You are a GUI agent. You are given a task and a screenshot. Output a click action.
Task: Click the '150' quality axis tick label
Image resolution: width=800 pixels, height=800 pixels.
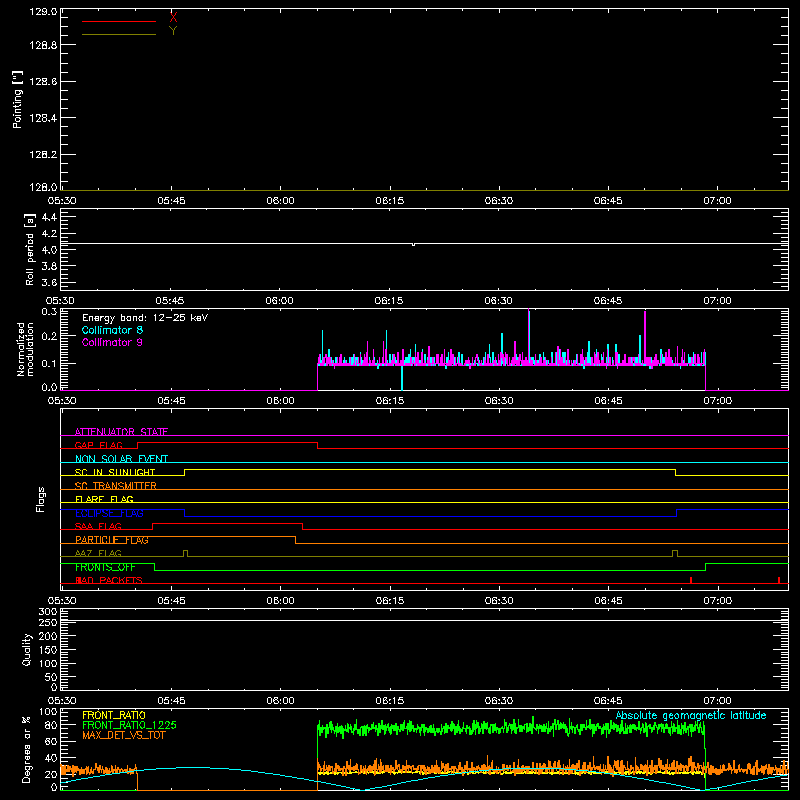(48, 650)
